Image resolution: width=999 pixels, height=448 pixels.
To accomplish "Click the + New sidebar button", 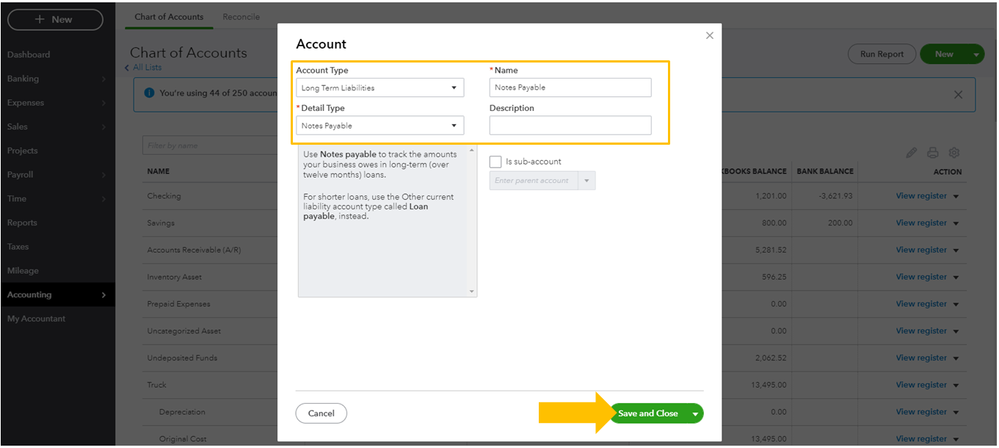I will tap(55, 20).
